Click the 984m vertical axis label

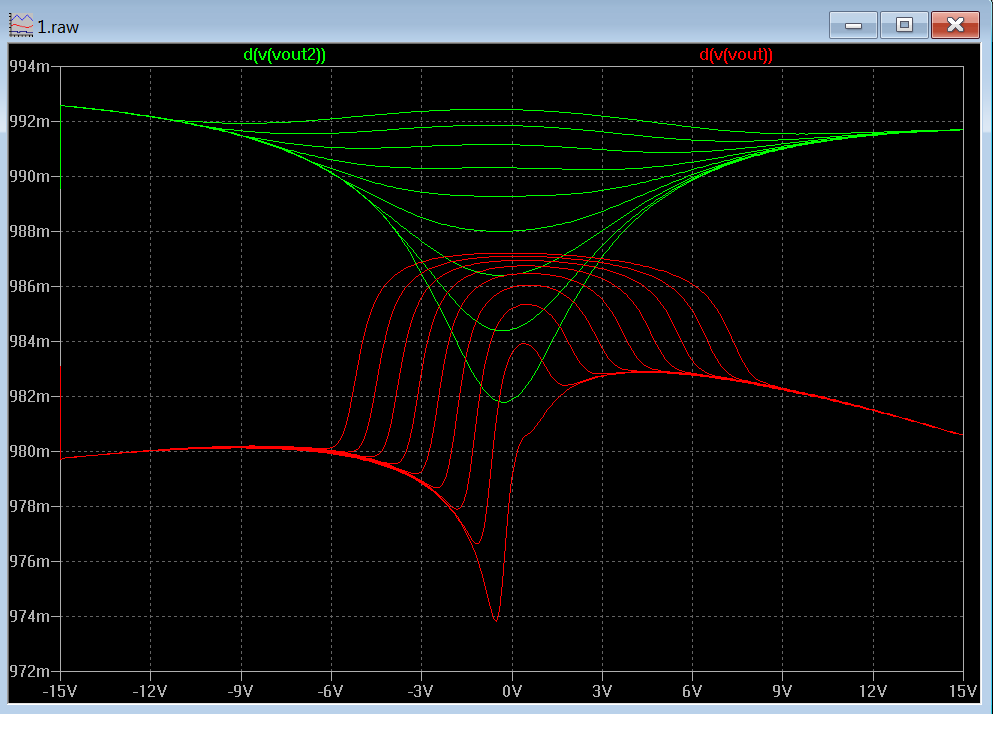point(29,342)
